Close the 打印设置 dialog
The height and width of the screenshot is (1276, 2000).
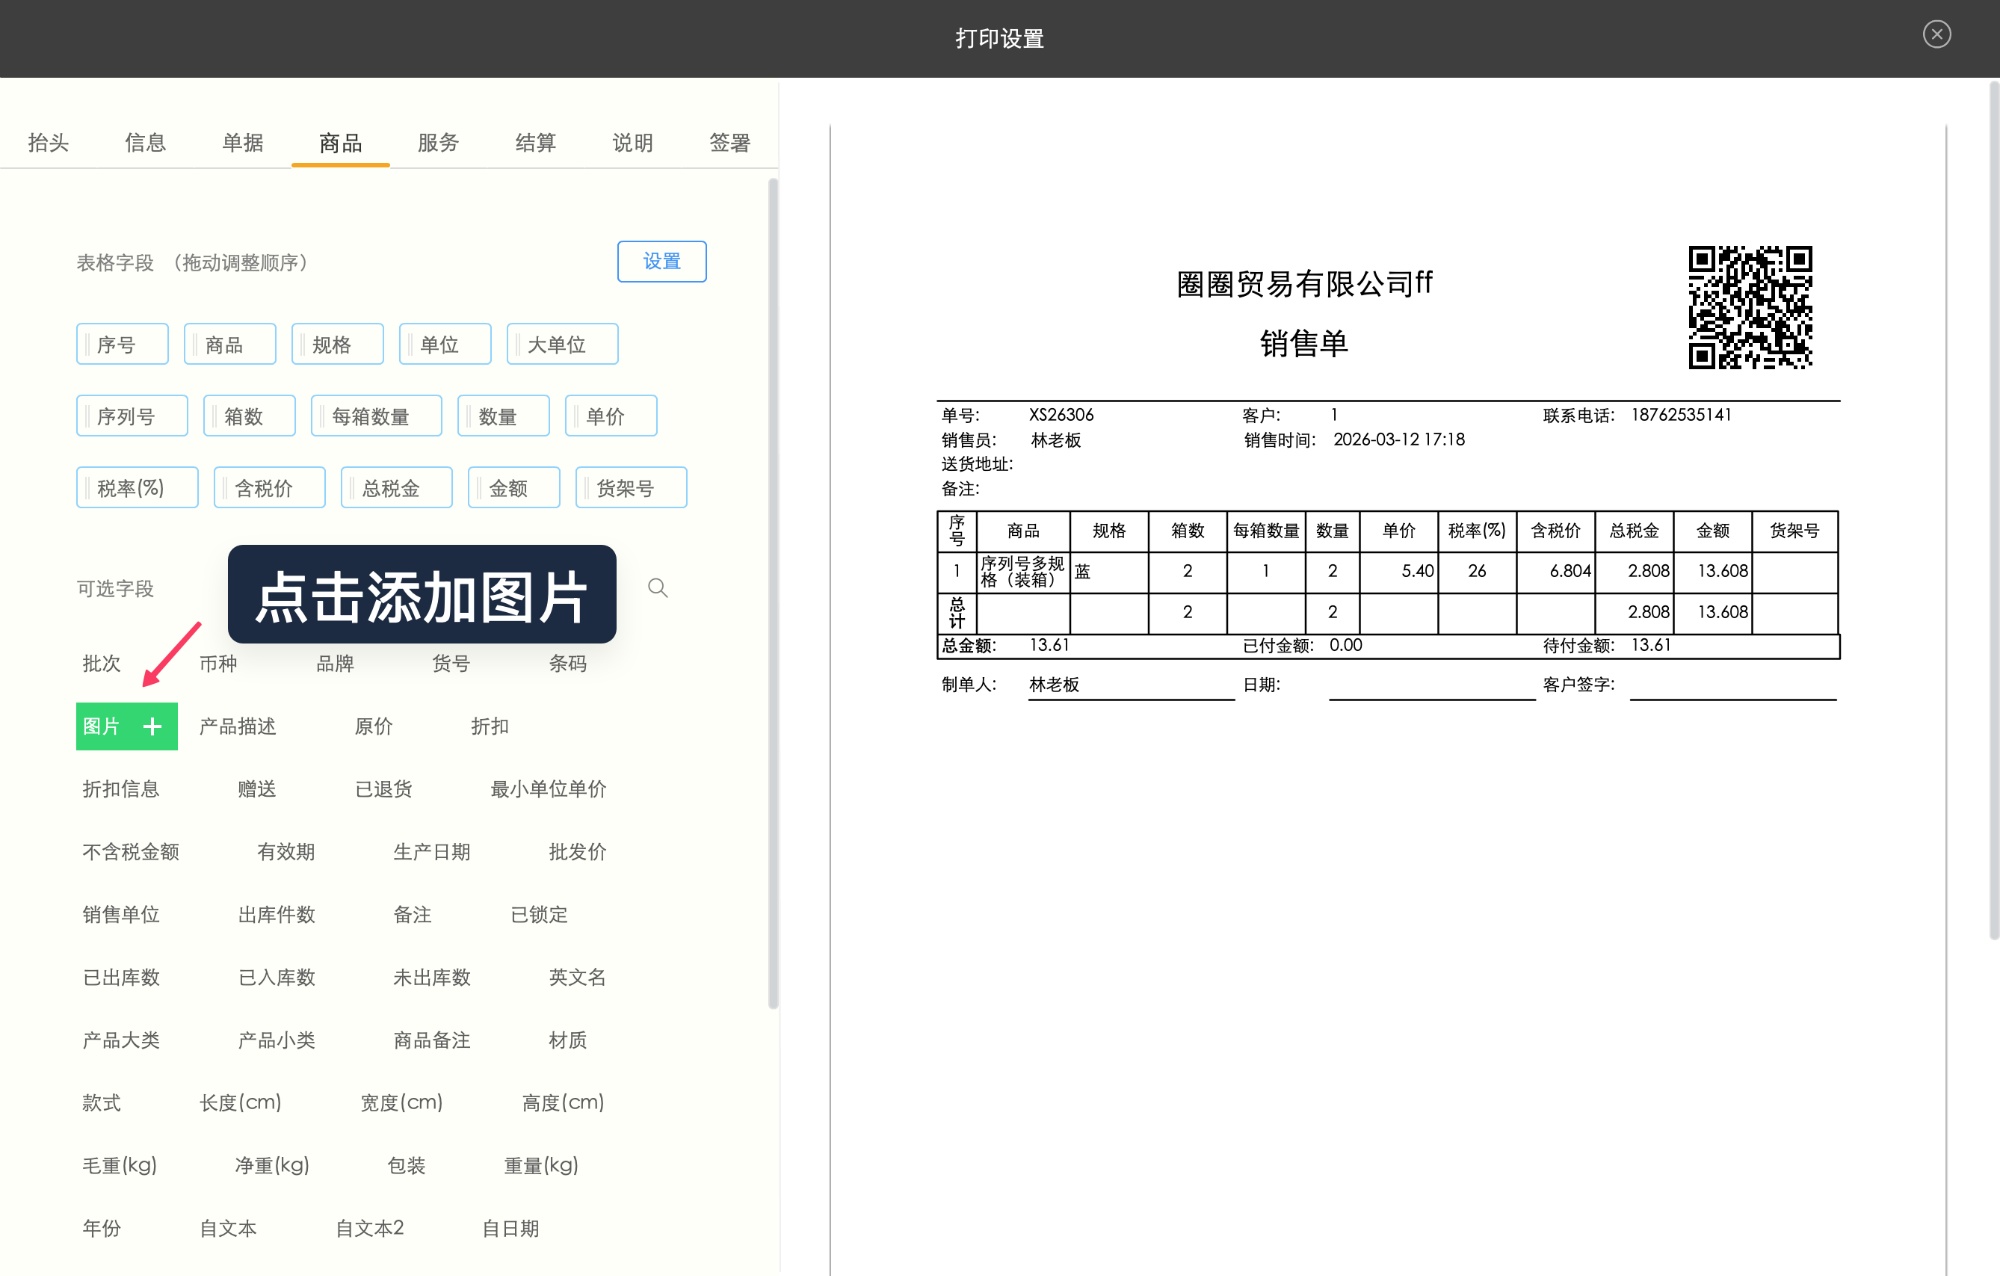[1936, 34]
